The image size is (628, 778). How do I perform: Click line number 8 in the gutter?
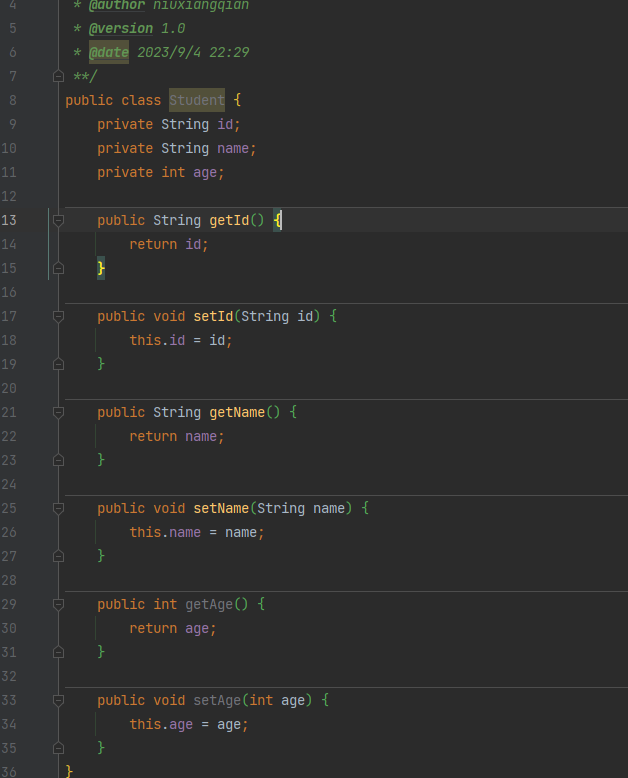[x=12, y=100]
